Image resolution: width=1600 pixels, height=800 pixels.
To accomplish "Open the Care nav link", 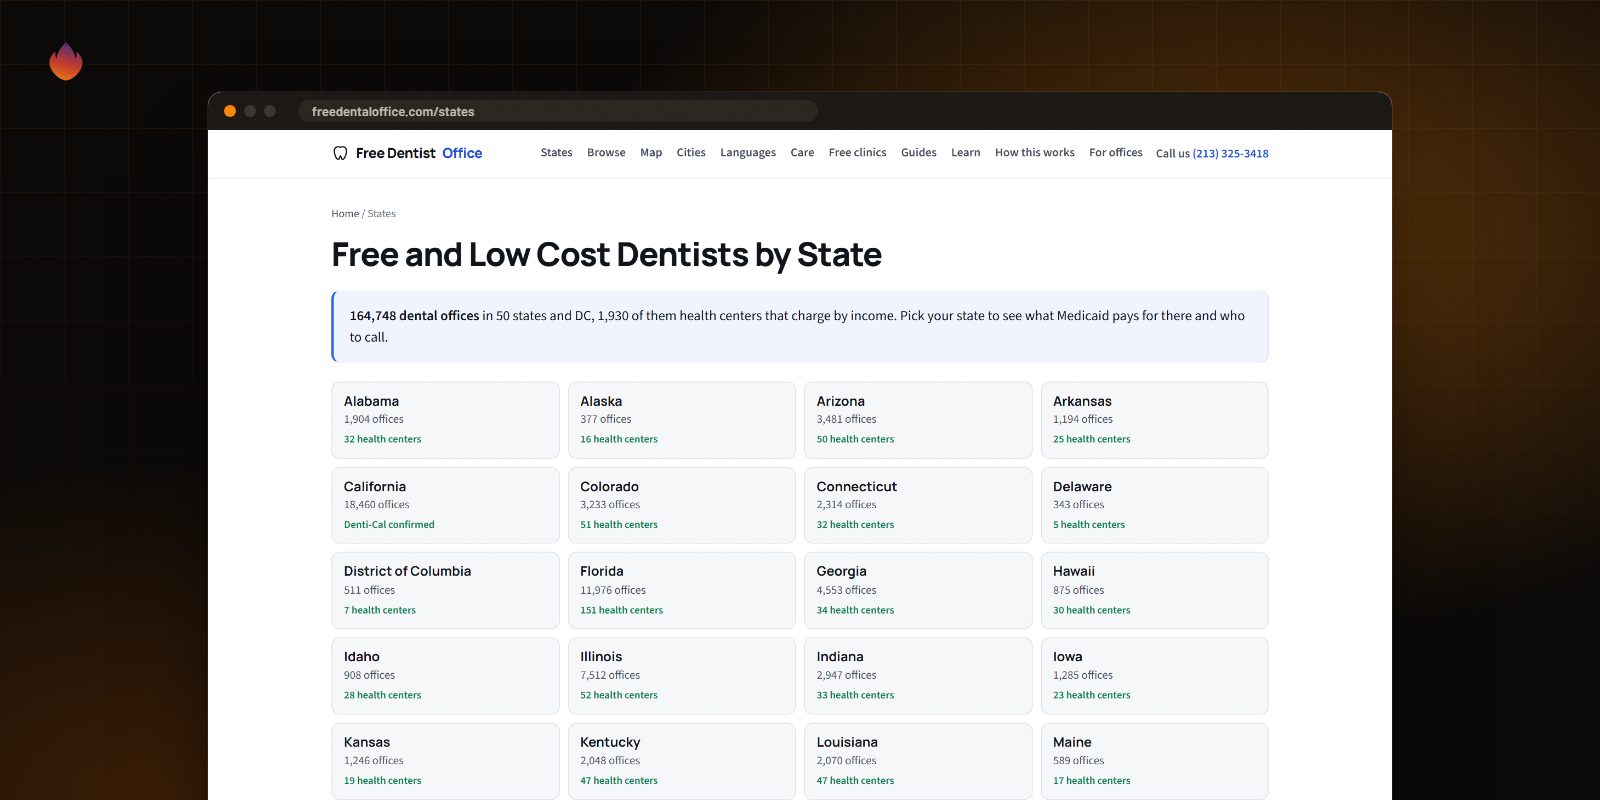I will coord(802,153).
